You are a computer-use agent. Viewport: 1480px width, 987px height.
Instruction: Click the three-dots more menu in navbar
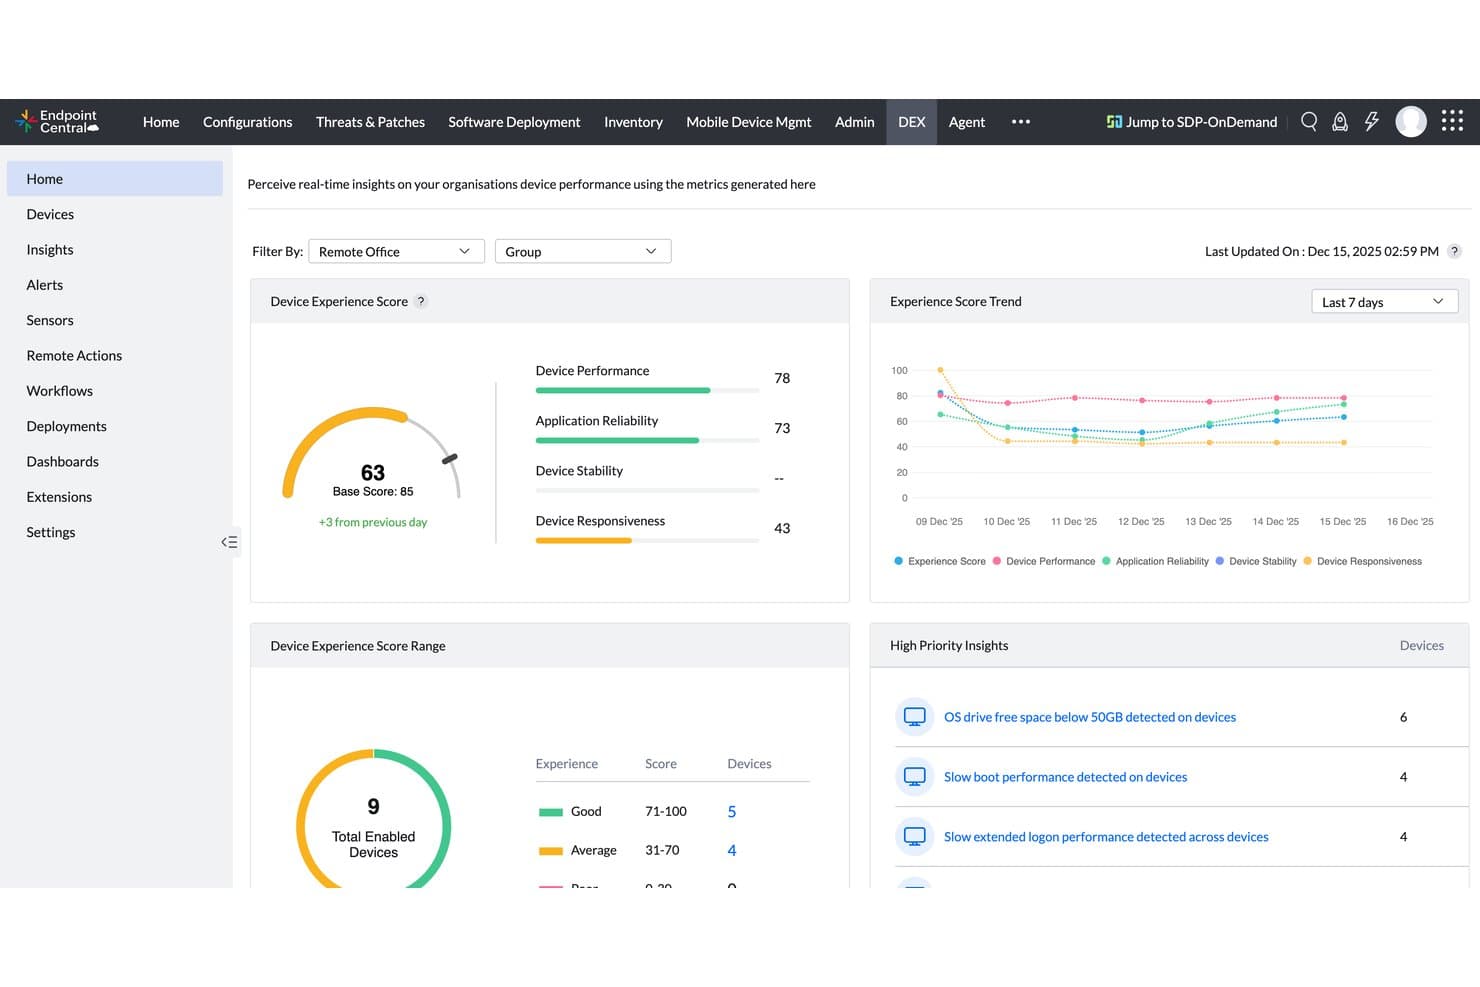(x=1020, y=122)
